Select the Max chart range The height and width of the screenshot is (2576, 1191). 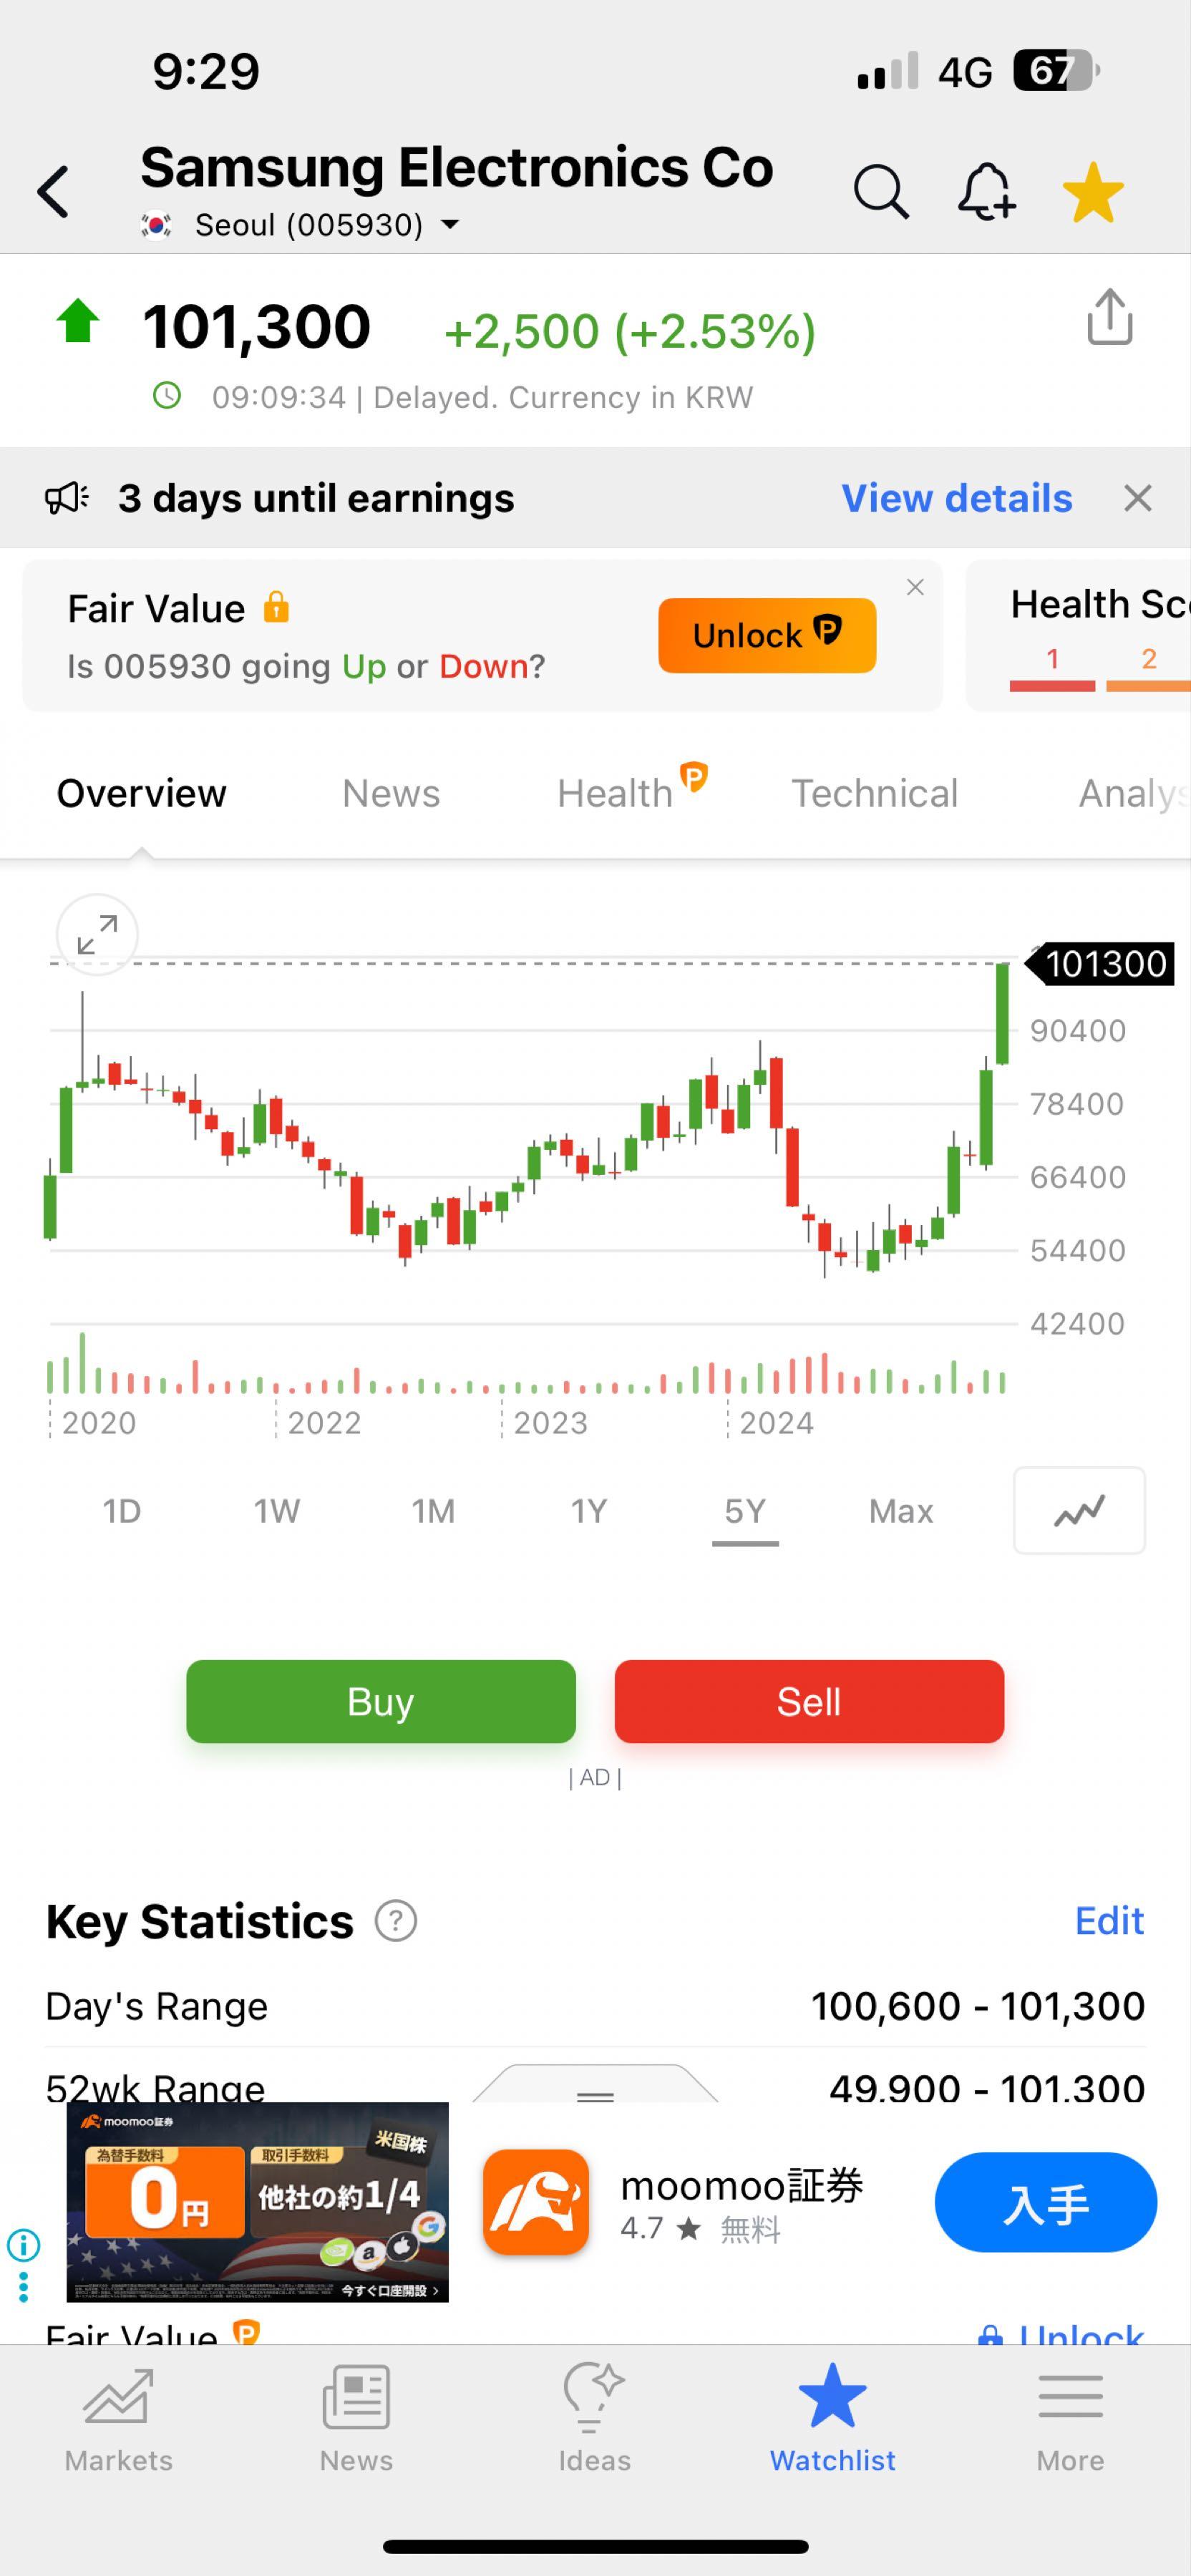(900, 1511)
